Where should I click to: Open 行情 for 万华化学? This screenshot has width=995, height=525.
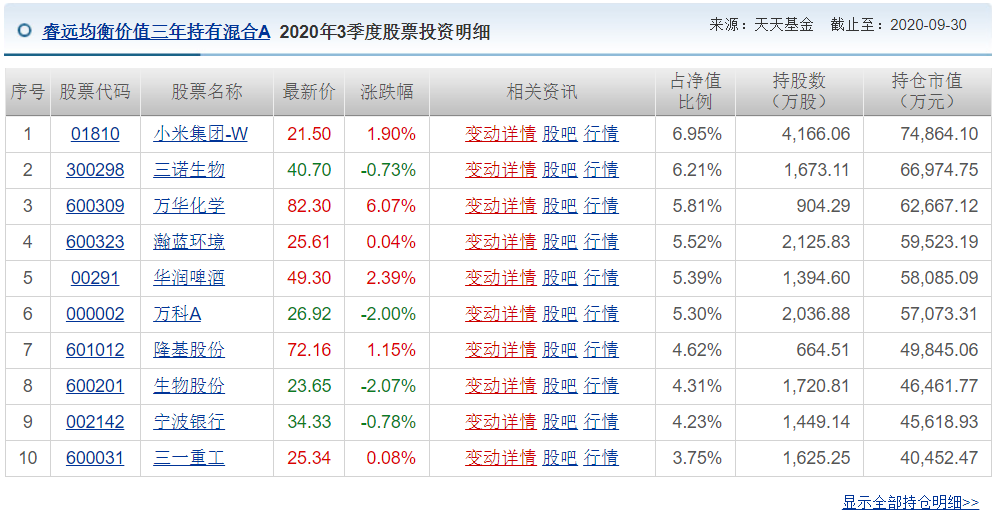601,206
